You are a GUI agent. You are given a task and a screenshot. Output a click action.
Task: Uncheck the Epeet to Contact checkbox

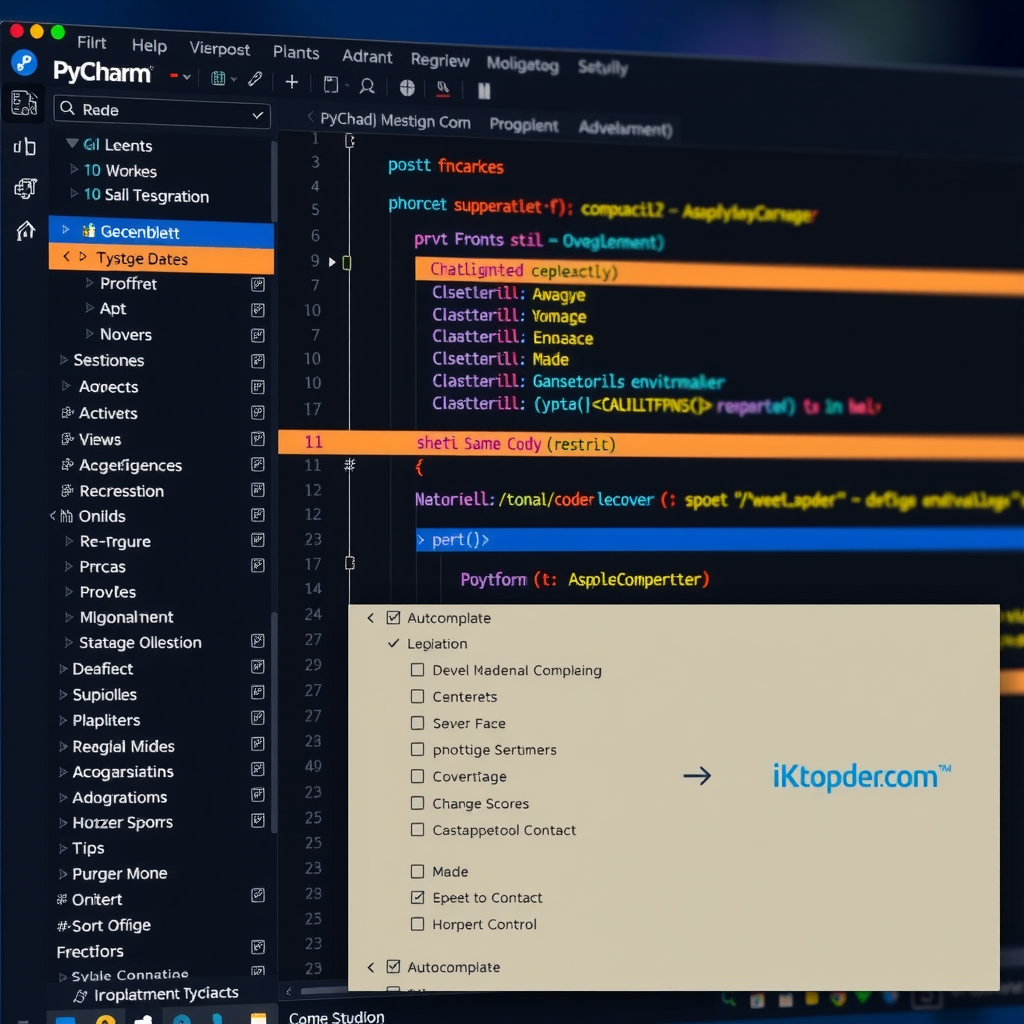[x=417, y=897]
